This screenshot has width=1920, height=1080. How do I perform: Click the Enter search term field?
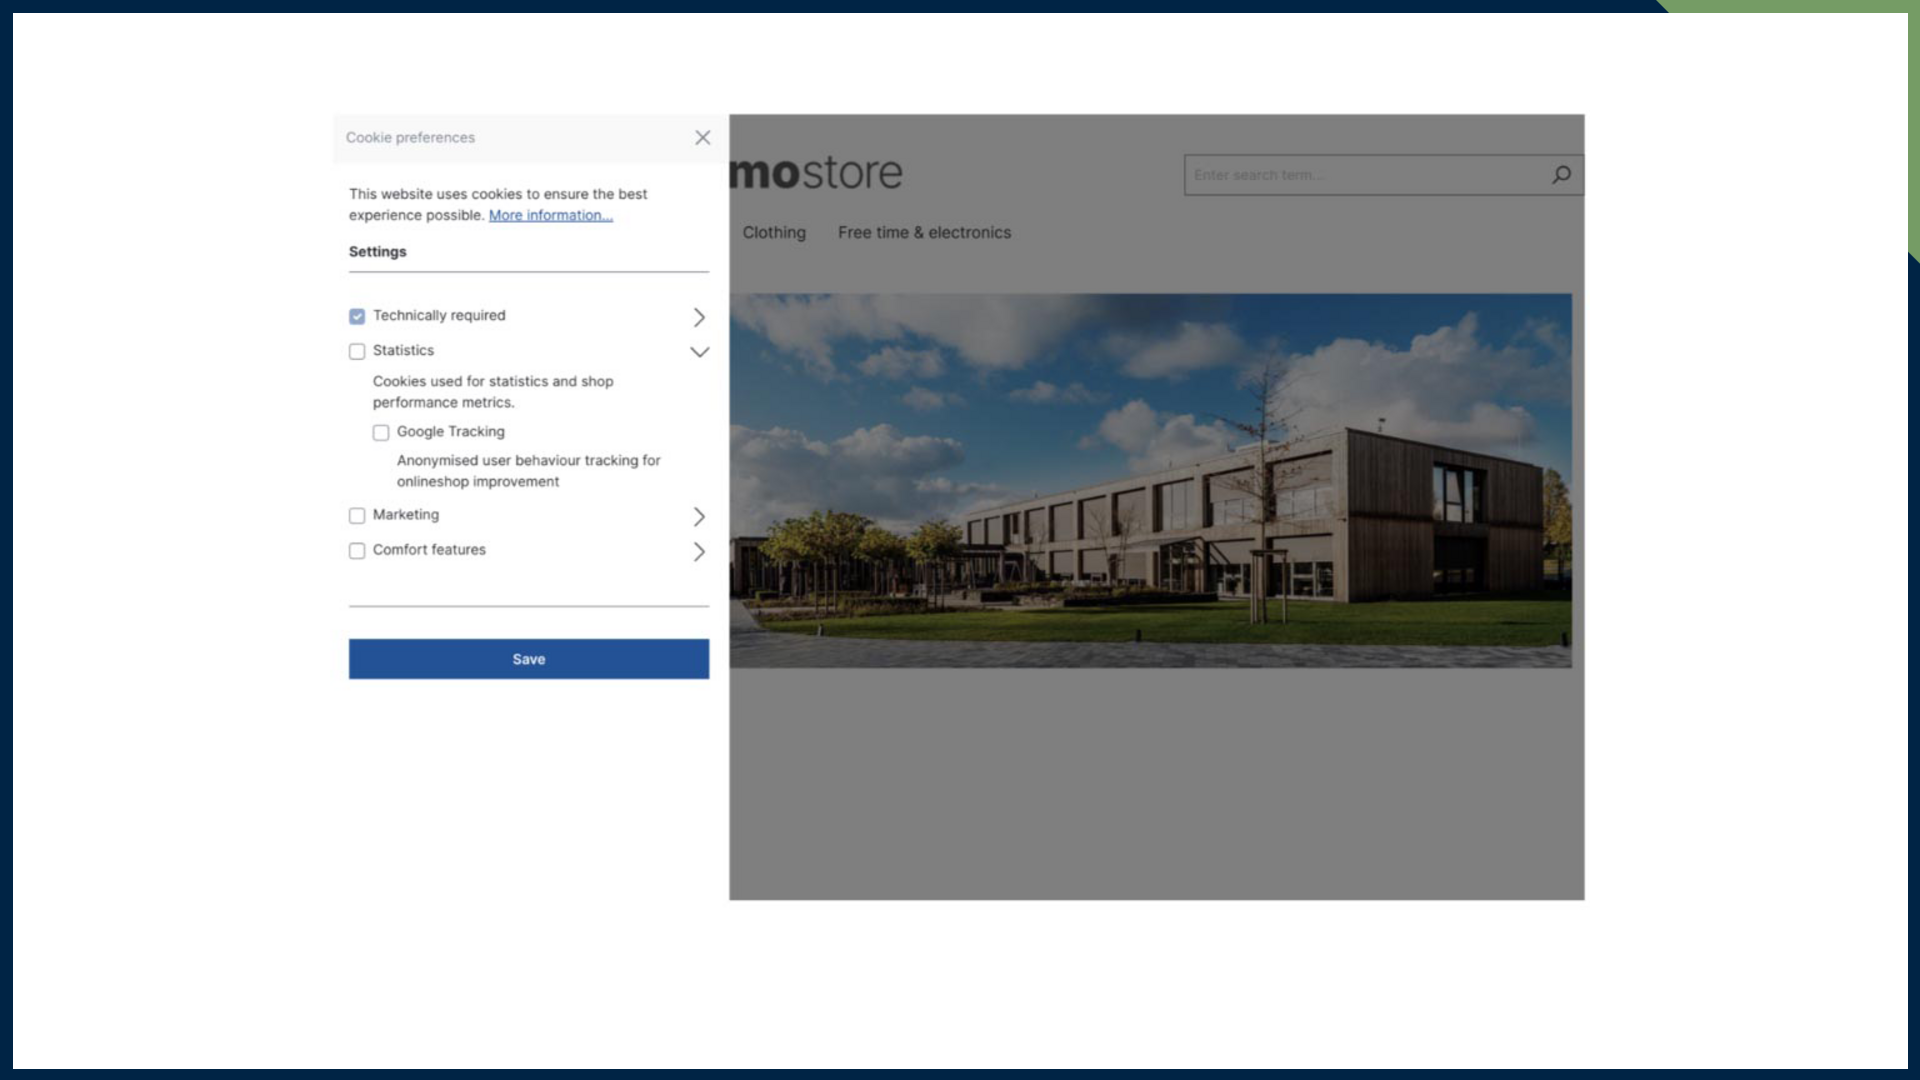(1350, 175)
